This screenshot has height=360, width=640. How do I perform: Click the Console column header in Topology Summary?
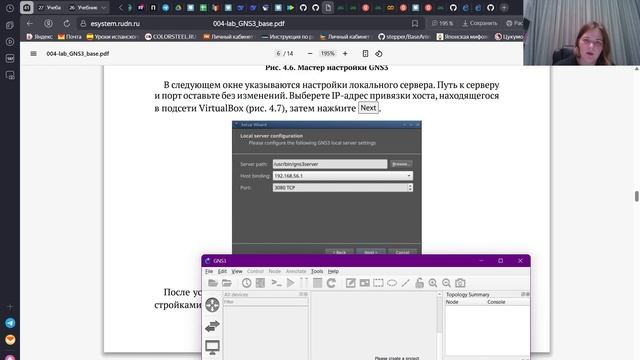(x=496, y=302)
